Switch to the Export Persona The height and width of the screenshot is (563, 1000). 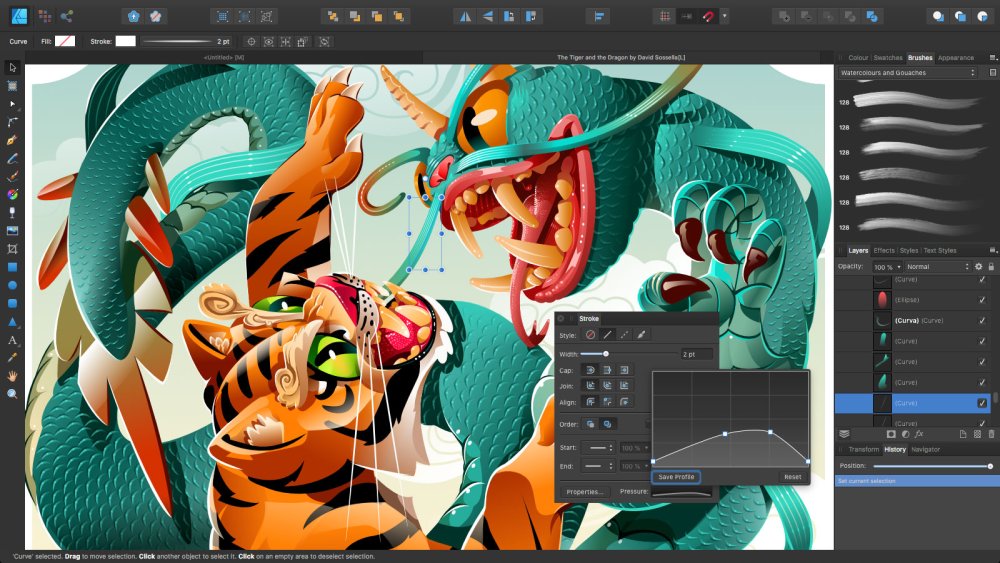[66, 16]
